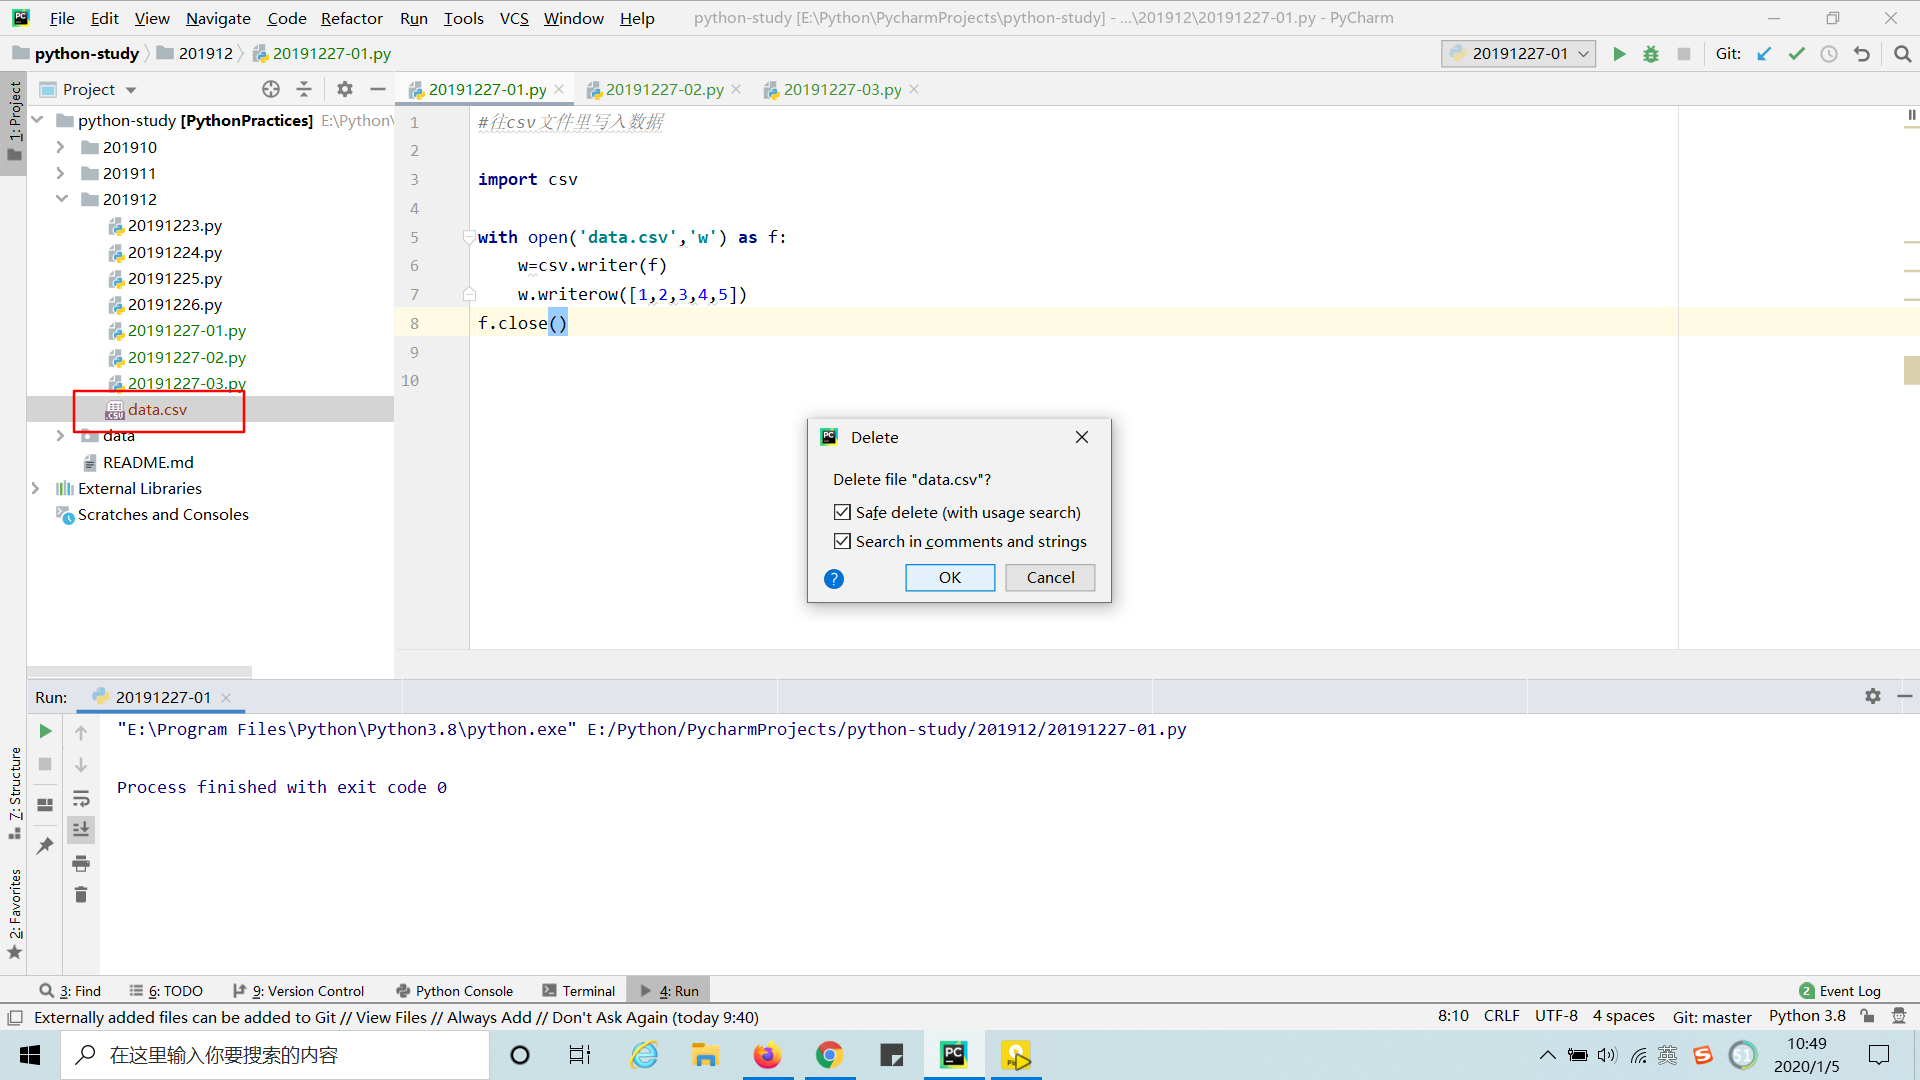Screen dimensions: 1920x1080
Task: Open Python Console tool window
Action: [x=454, y=991]
